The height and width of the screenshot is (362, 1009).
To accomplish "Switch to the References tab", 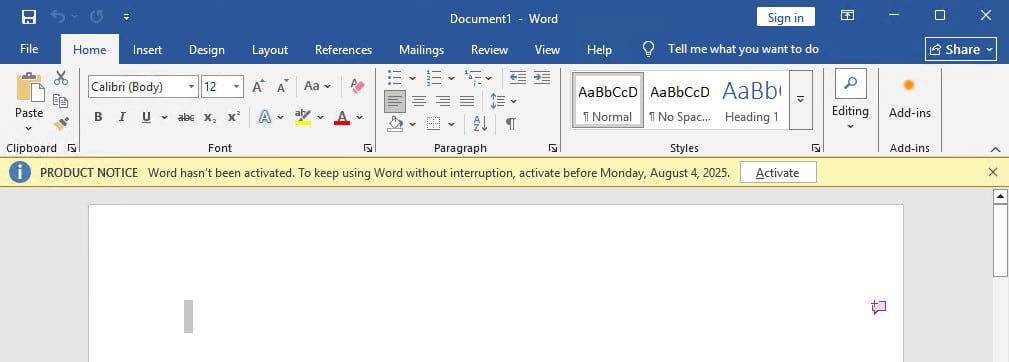I will point(343,50).
